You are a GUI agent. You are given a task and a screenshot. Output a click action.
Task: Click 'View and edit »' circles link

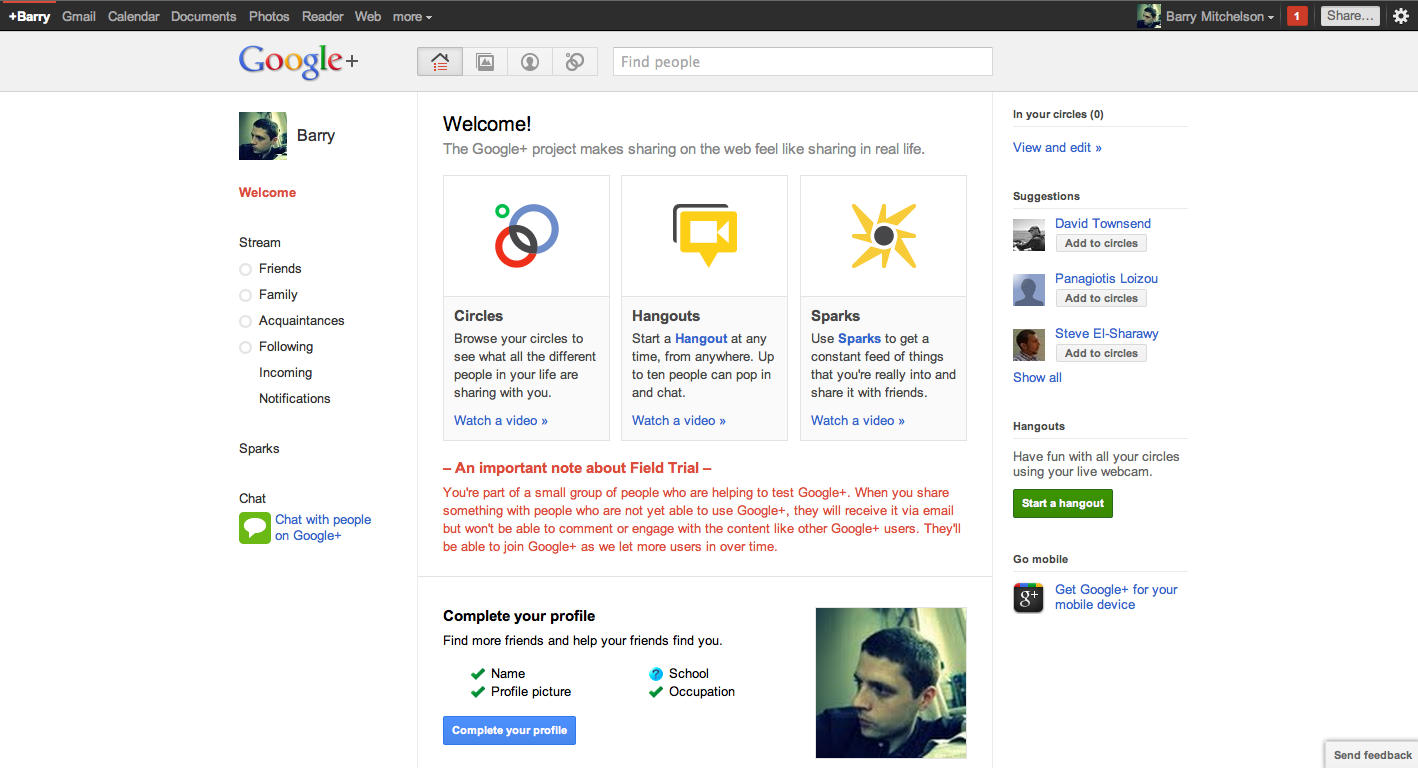(x=1057, y=147)
